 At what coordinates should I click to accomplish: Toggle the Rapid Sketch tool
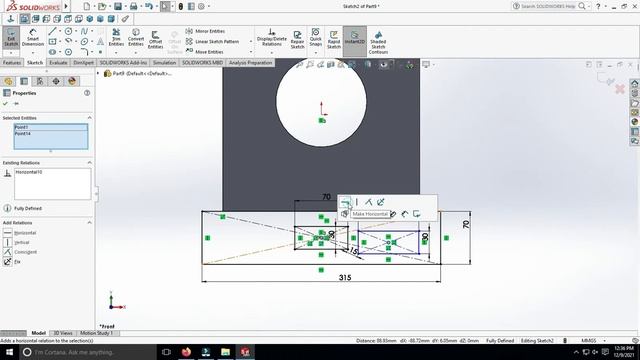pos(333,40)
